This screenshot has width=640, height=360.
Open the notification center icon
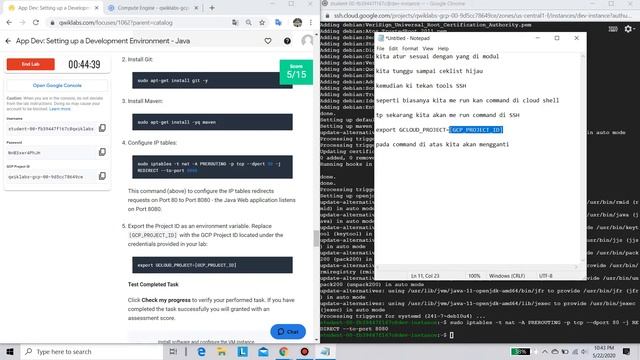click(627, 351)
